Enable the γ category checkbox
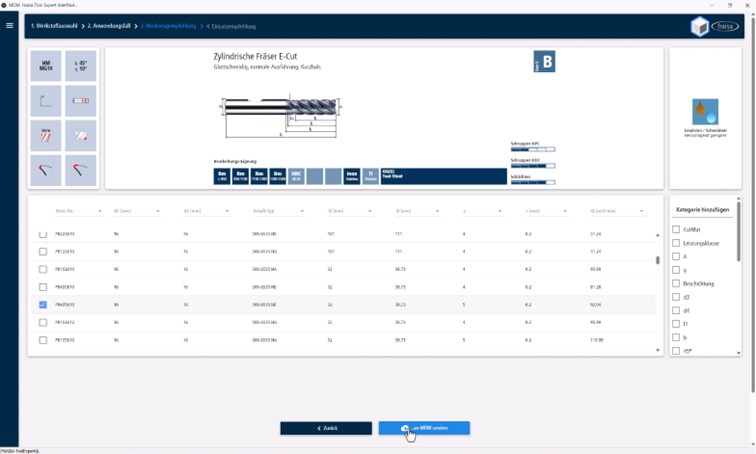Screen dimensions: 756x454 pyautogui.click(x=676, y=270)
